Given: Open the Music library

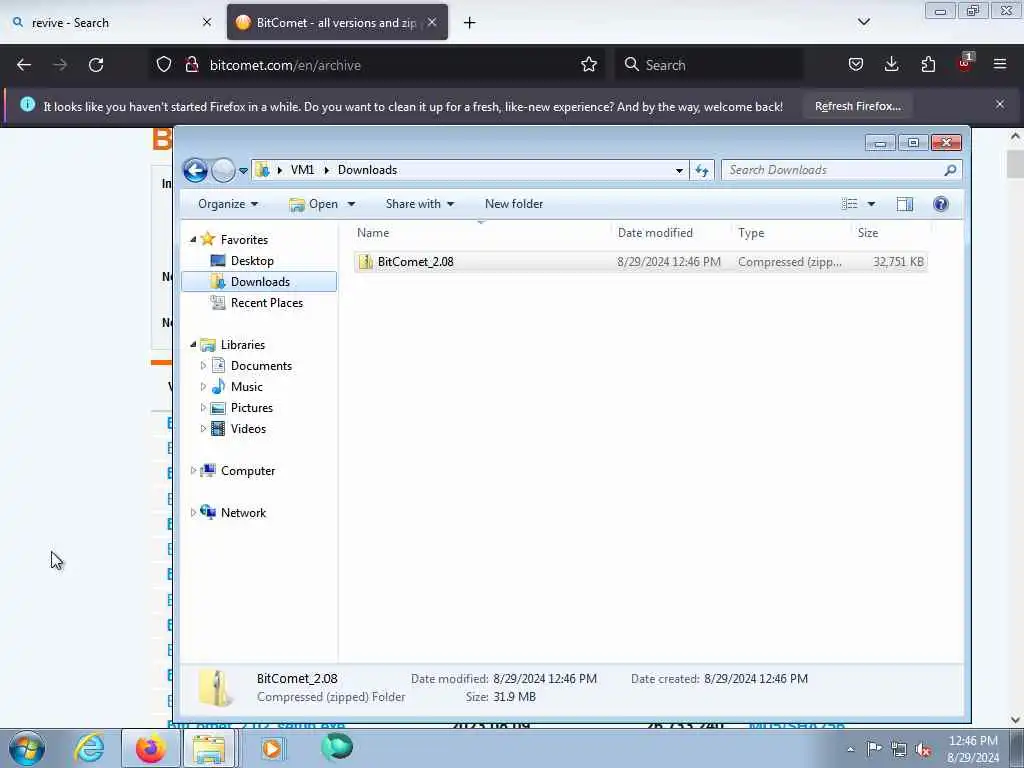Looking at the screenshot, I should pos(246,387).
